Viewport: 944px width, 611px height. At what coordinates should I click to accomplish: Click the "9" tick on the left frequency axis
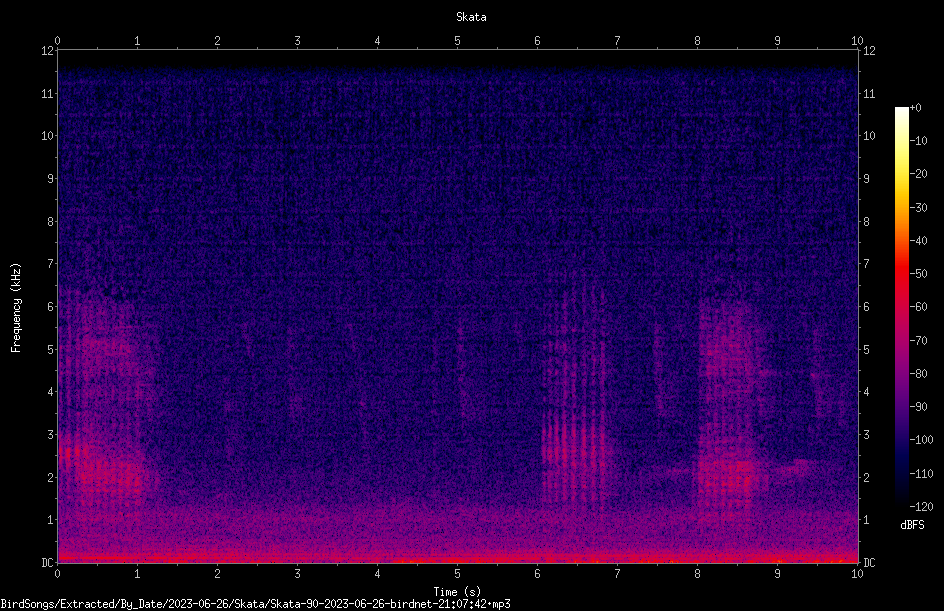point(50,179)
